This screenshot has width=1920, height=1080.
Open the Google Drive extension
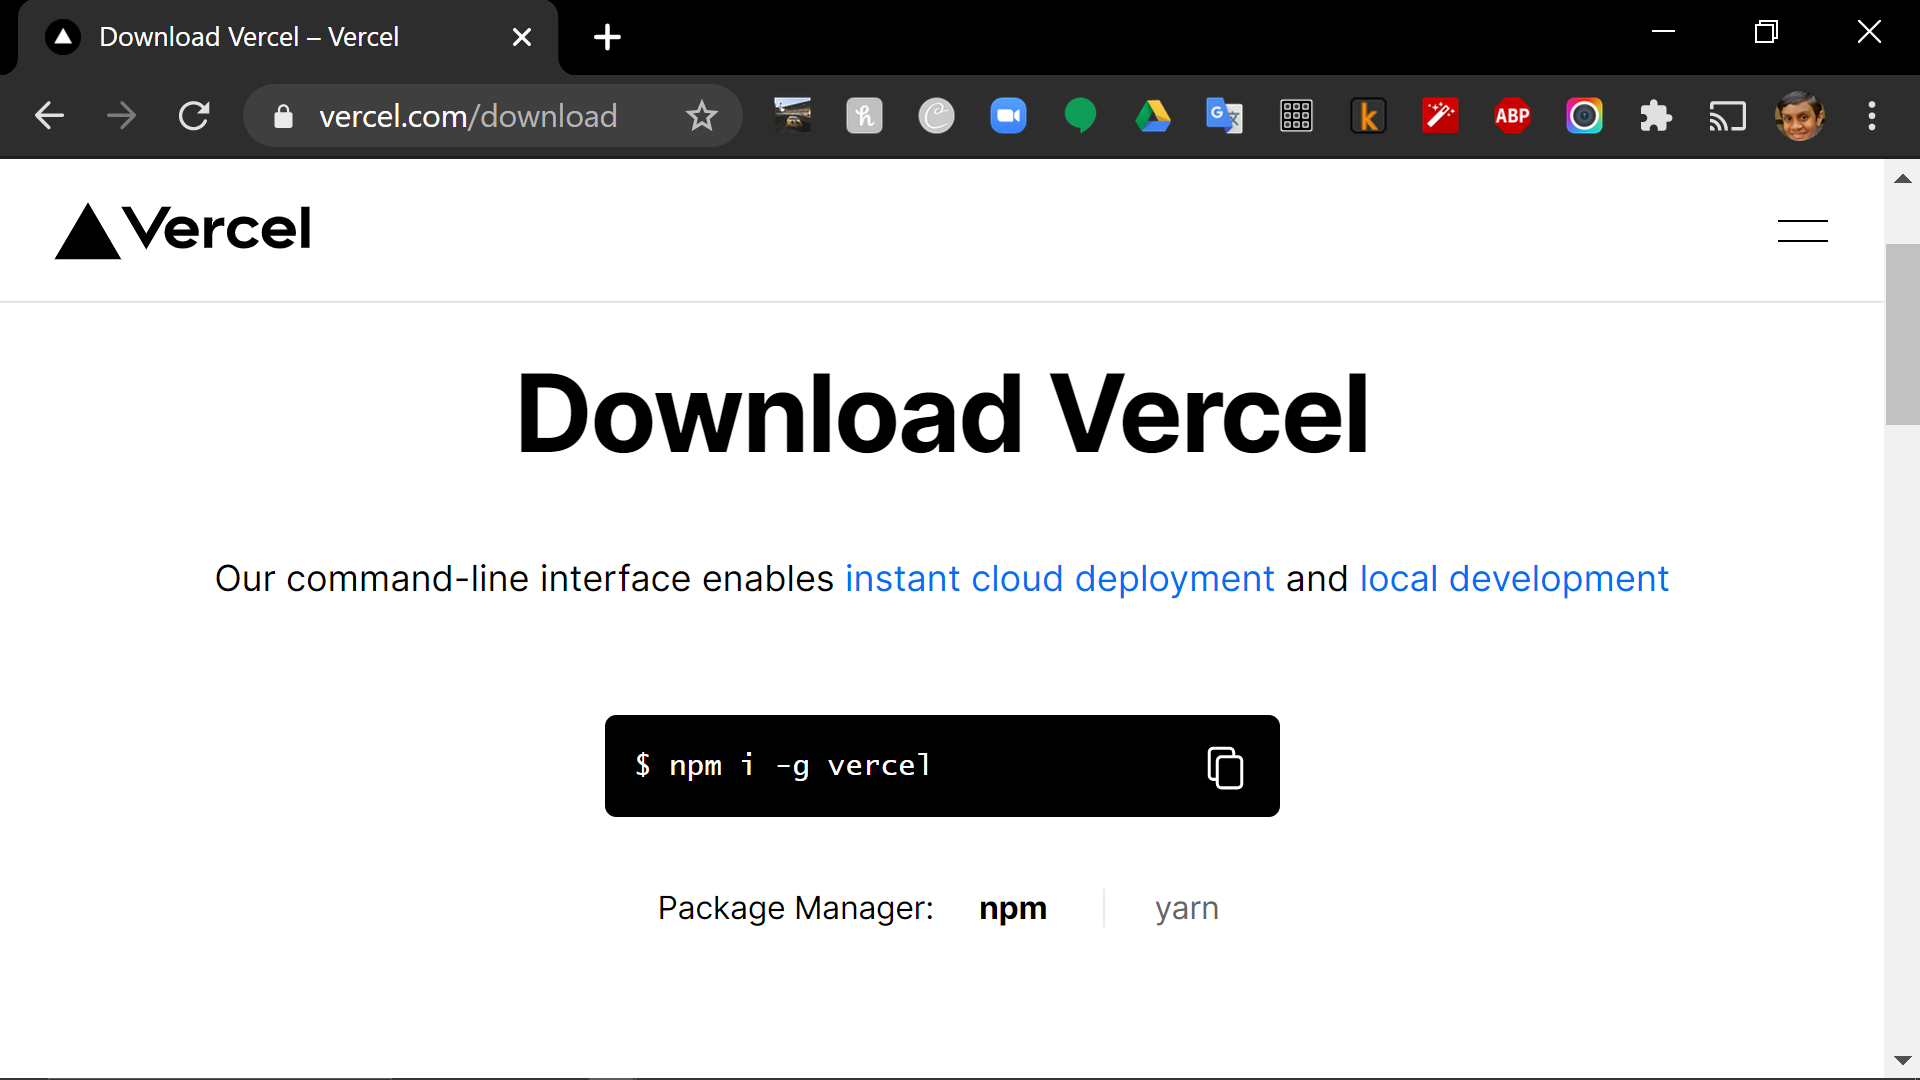tap(1152, 116)
